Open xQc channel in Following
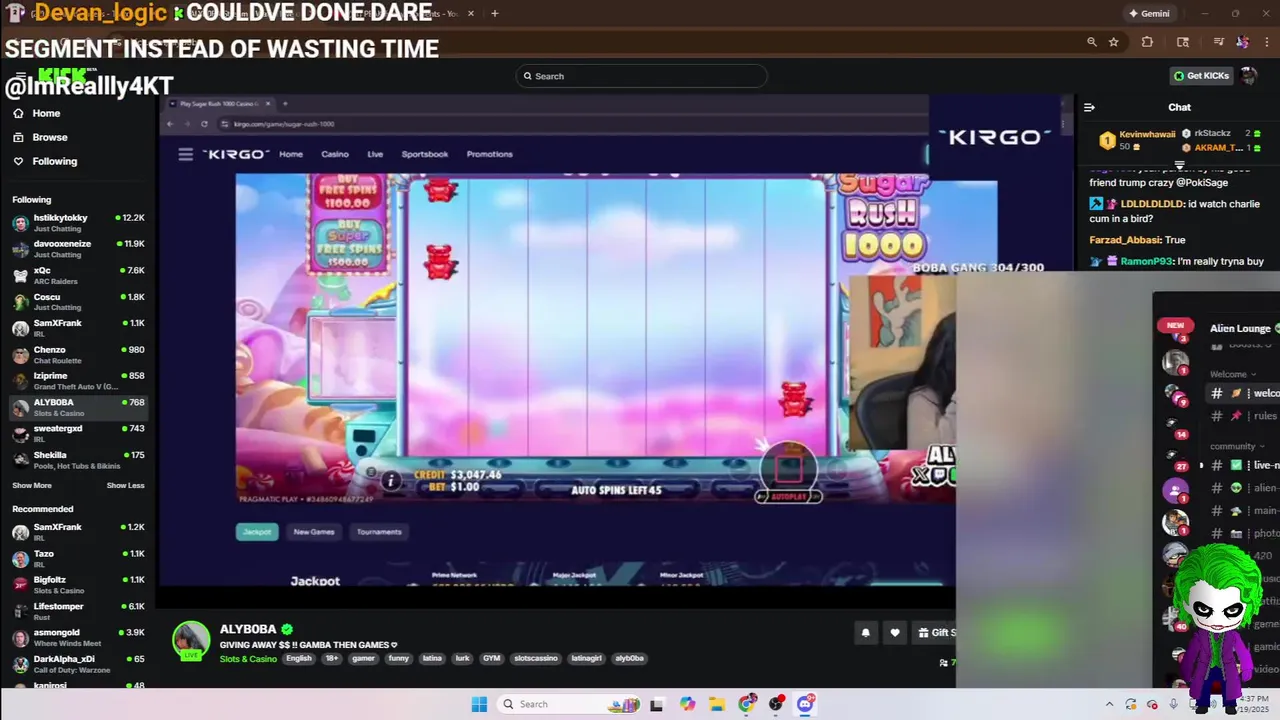The image size is (1280, 720). pyautogui.click(x=78, y=275)
